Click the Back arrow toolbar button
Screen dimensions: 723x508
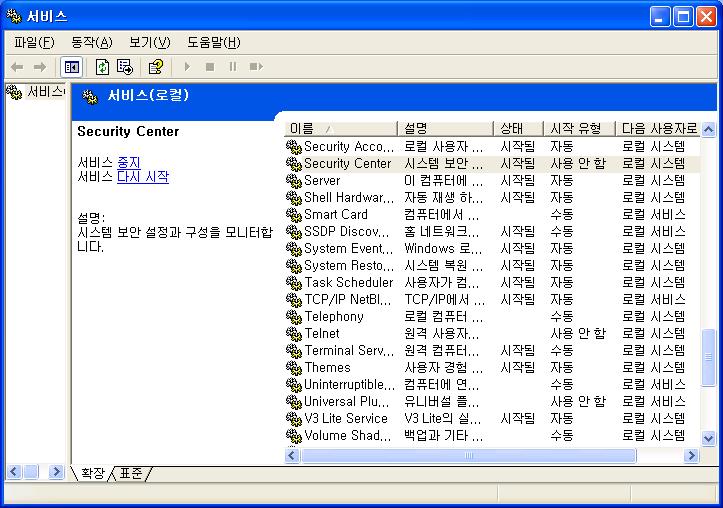pos(17,67)
